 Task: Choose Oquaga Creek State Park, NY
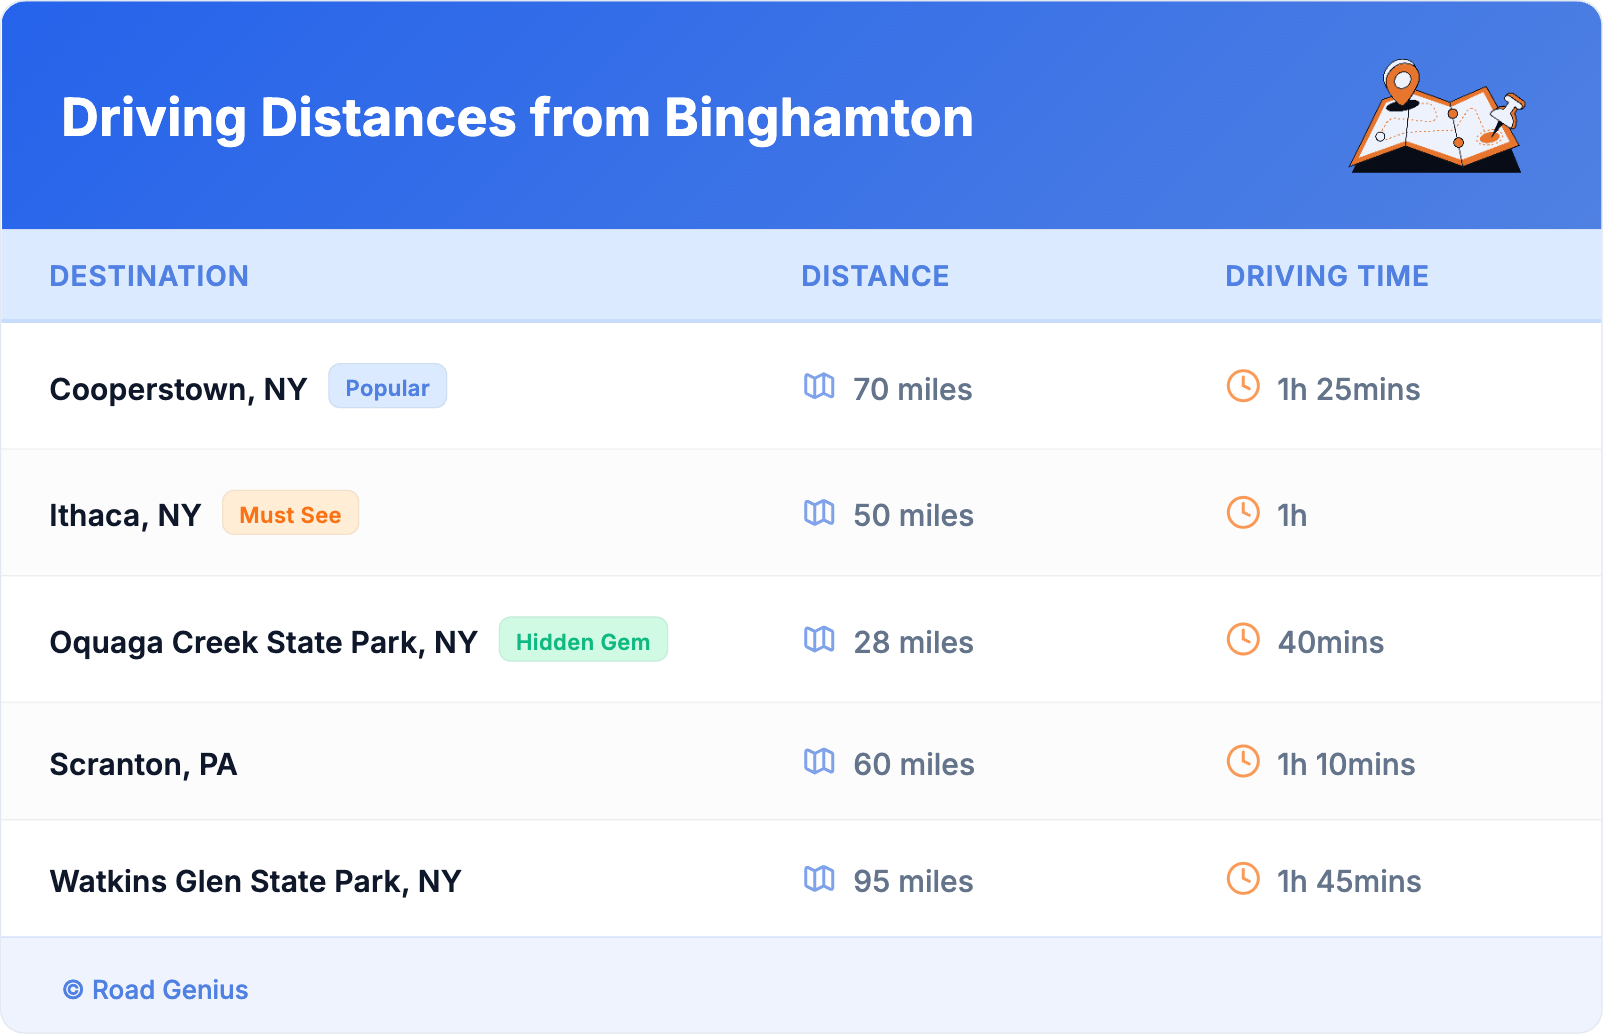click(264, 642)
